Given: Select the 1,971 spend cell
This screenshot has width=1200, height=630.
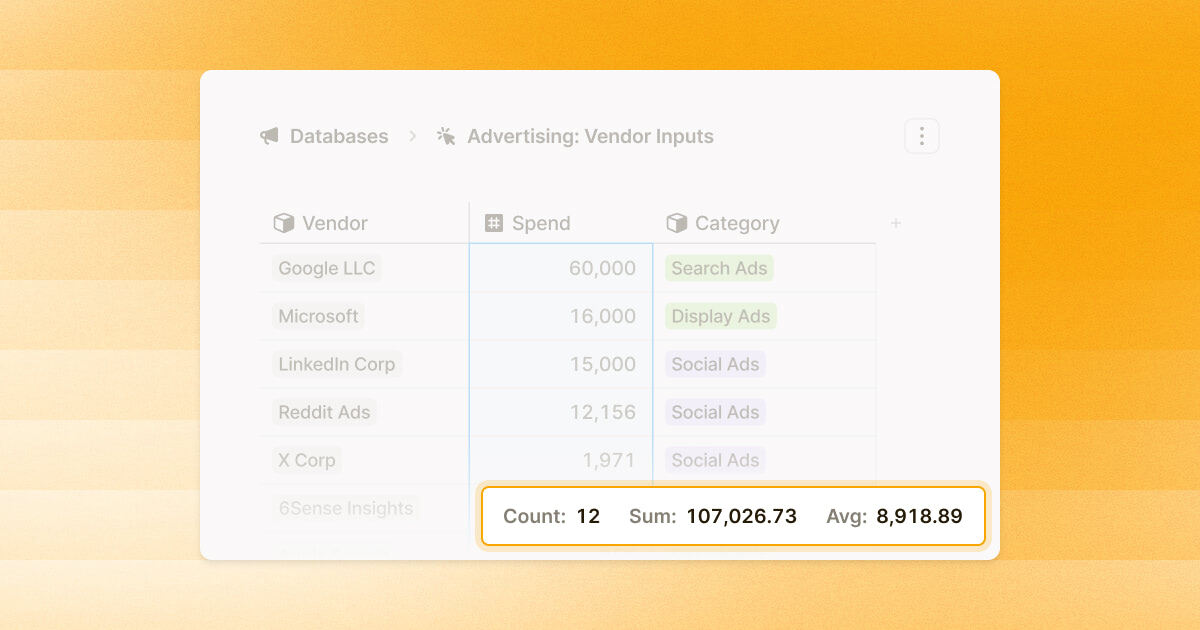Looking at the screenshot, I should (561, 460).
